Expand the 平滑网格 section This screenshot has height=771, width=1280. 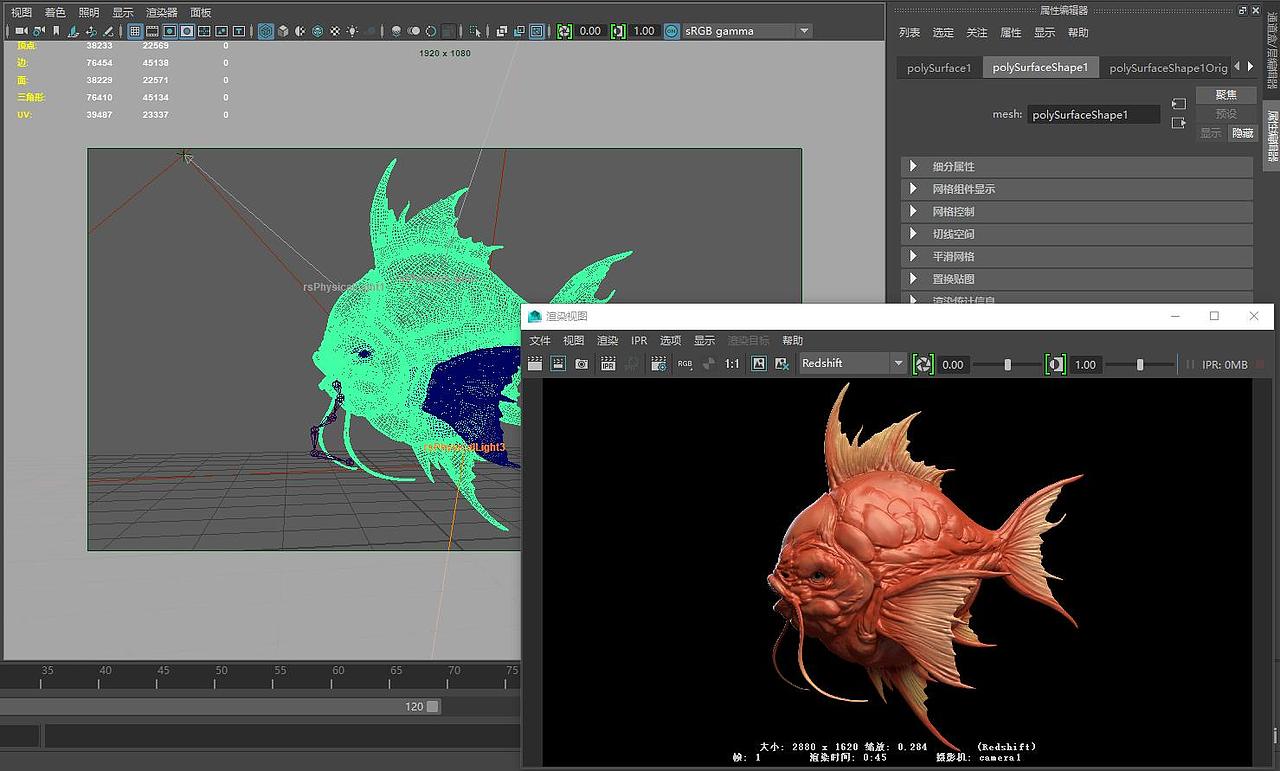coord(953,257)
